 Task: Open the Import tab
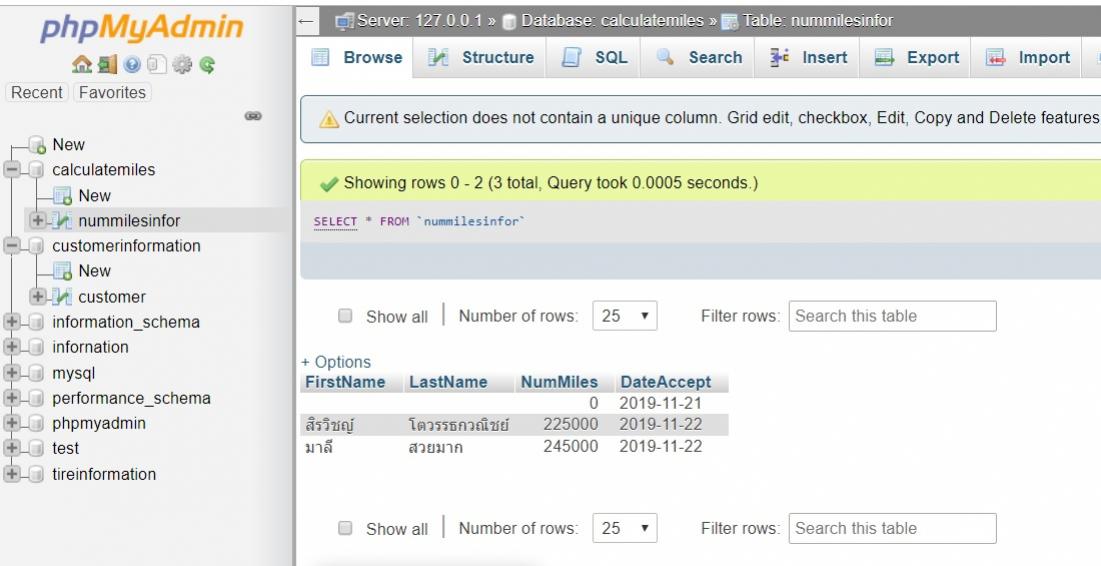(1028, 58)
